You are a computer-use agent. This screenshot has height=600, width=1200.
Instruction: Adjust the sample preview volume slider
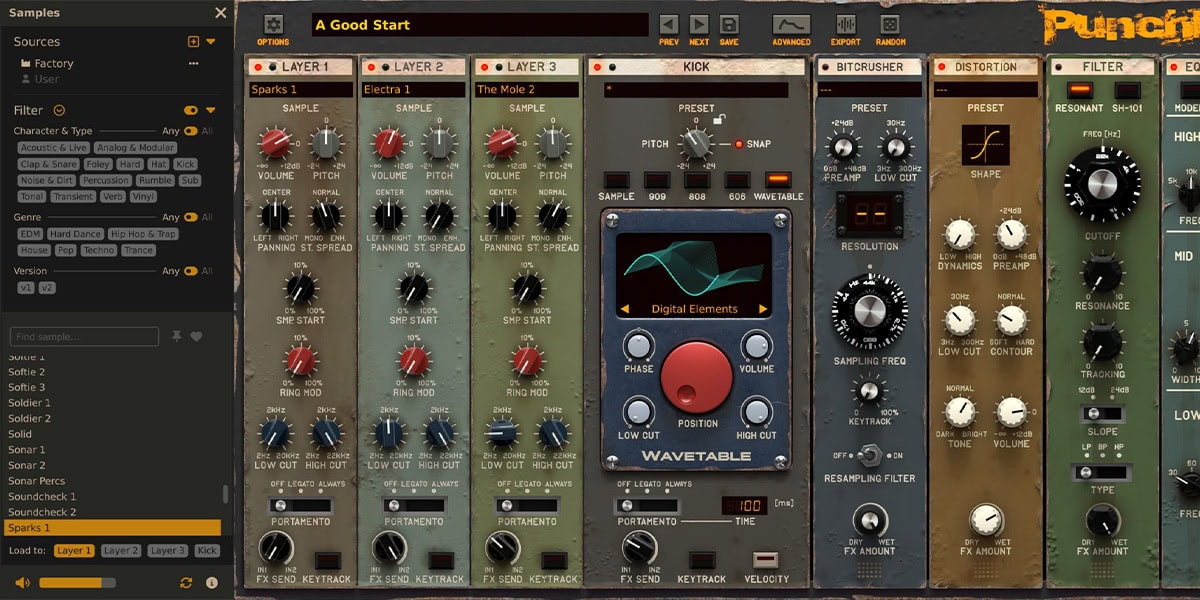click(x=77, y=582)
